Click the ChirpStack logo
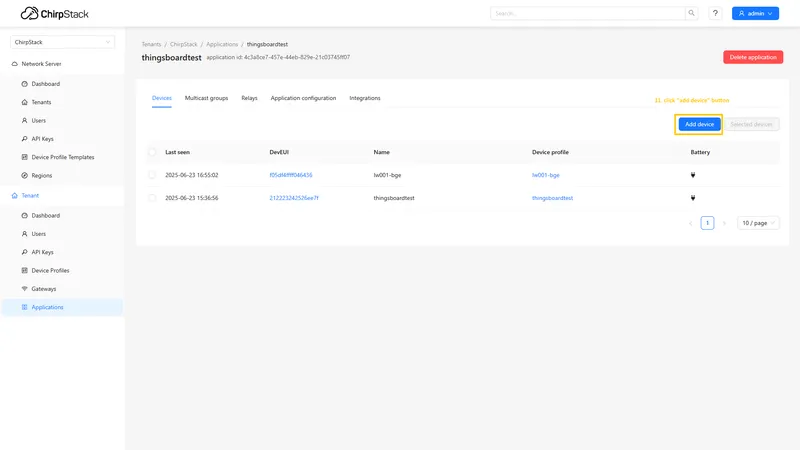The height and width of the screenshot is (450, 800). point(55,14)
